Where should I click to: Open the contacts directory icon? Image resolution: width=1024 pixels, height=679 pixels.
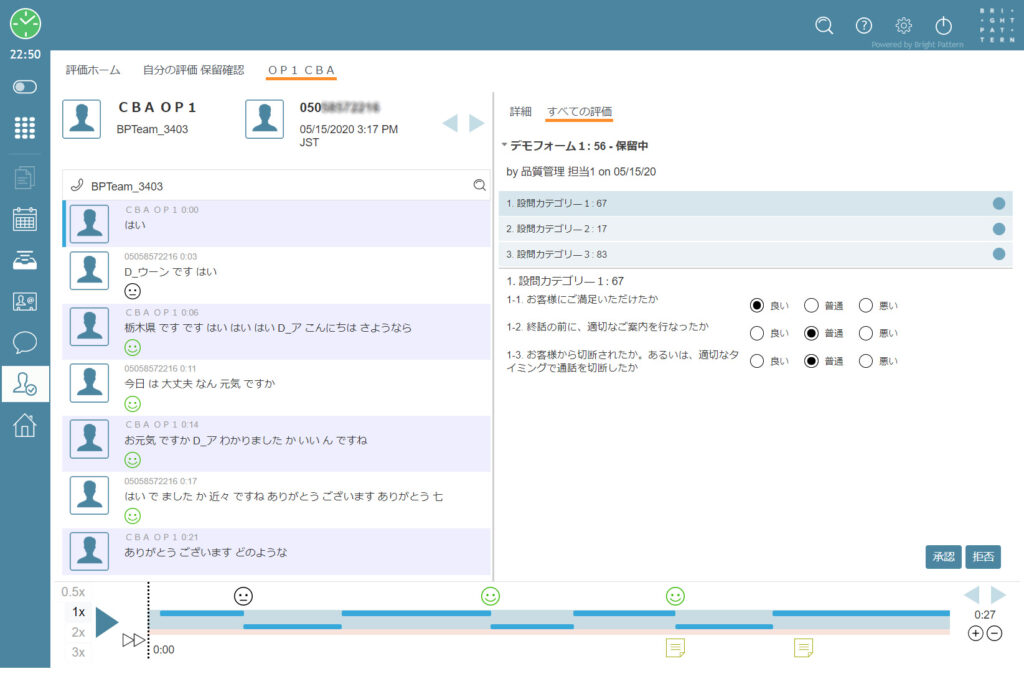(x=25, y=301)
